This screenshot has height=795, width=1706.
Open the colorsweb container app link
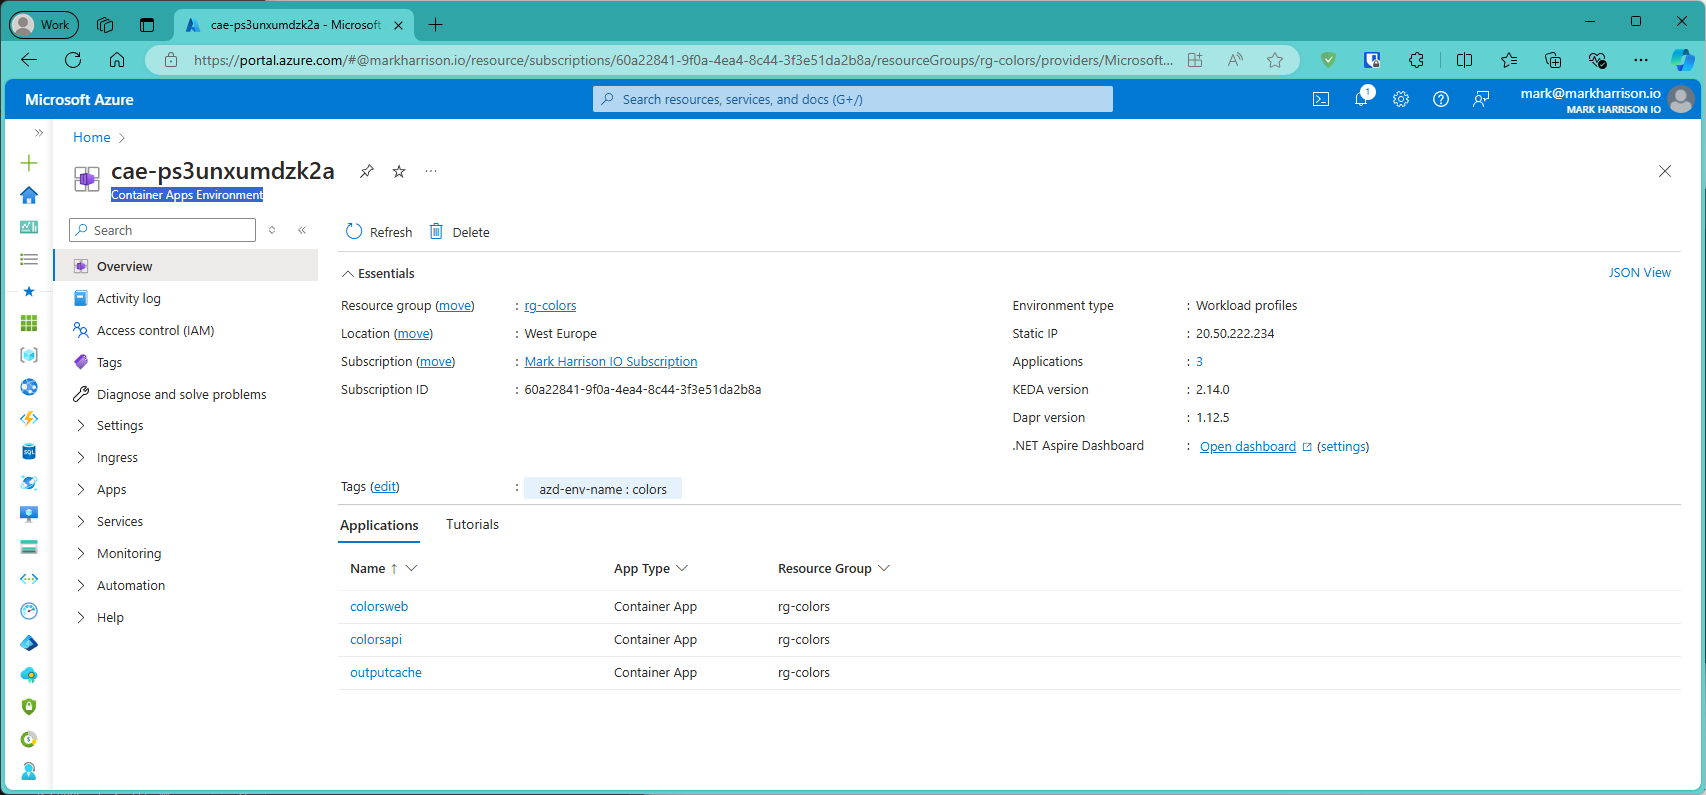coord(379,607)
